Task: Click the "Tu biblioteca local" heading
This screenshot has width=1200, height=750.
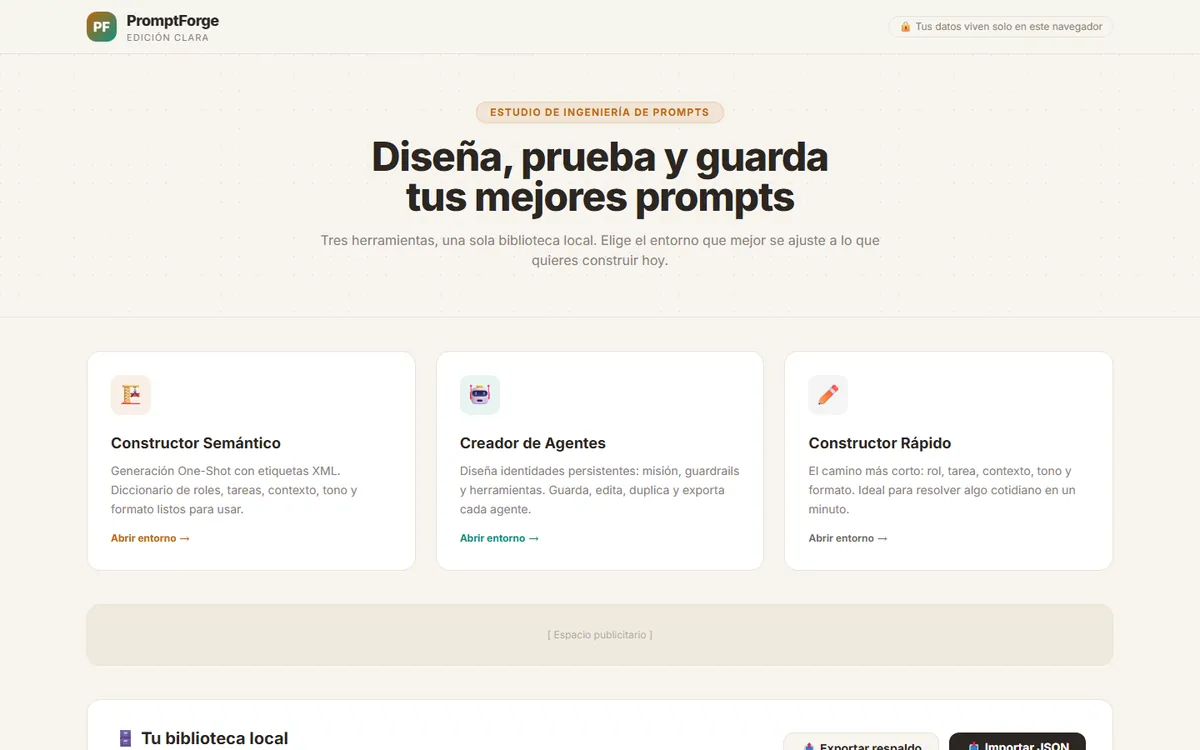Action: pyautogui.click(x=215, y=739)
